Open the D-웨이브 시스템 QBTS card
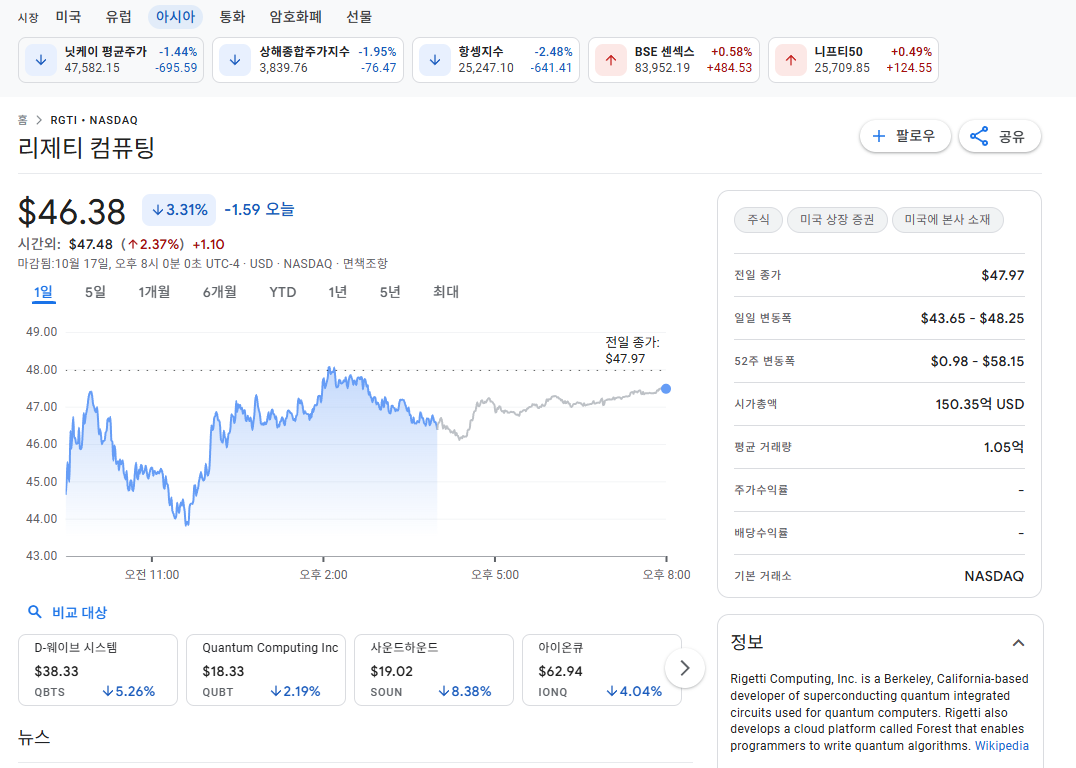Viewport: 1076px width, 768px height. [98, 670]
